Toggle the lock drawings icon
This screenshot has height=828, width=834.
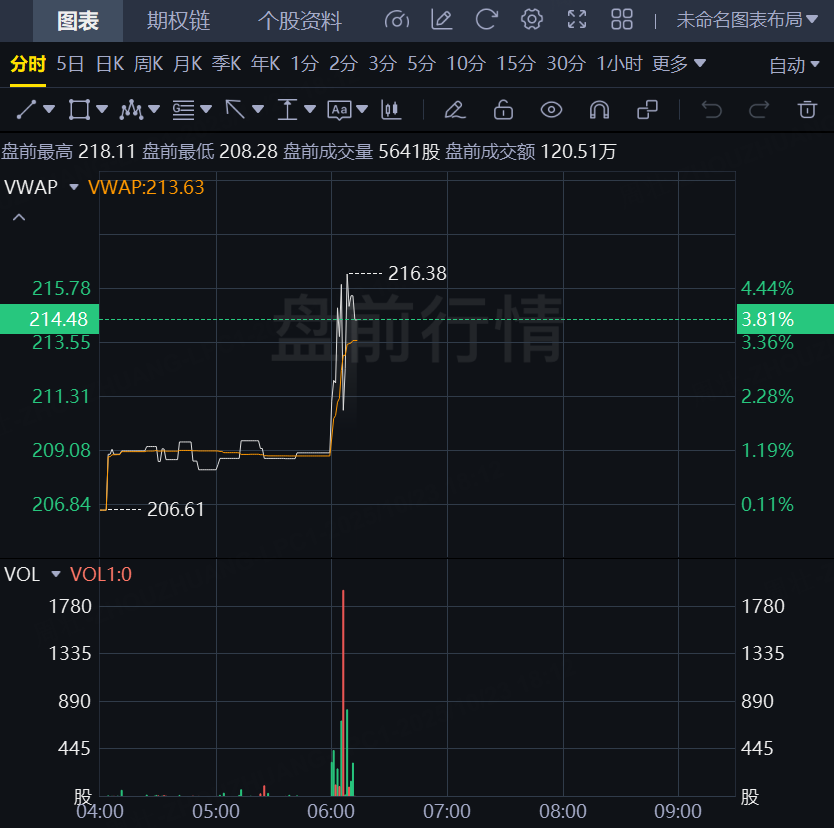[503, 110]
